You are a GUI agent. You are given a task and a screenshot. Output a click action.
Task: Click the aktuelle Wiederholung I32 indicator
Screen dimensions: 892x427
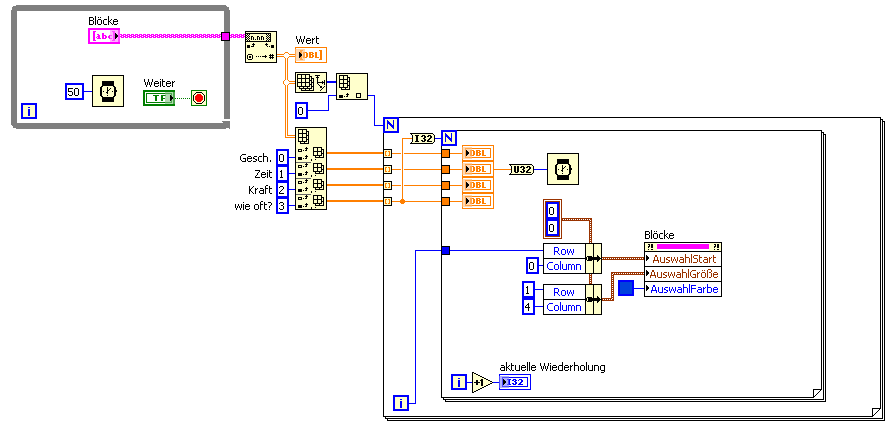515,382
